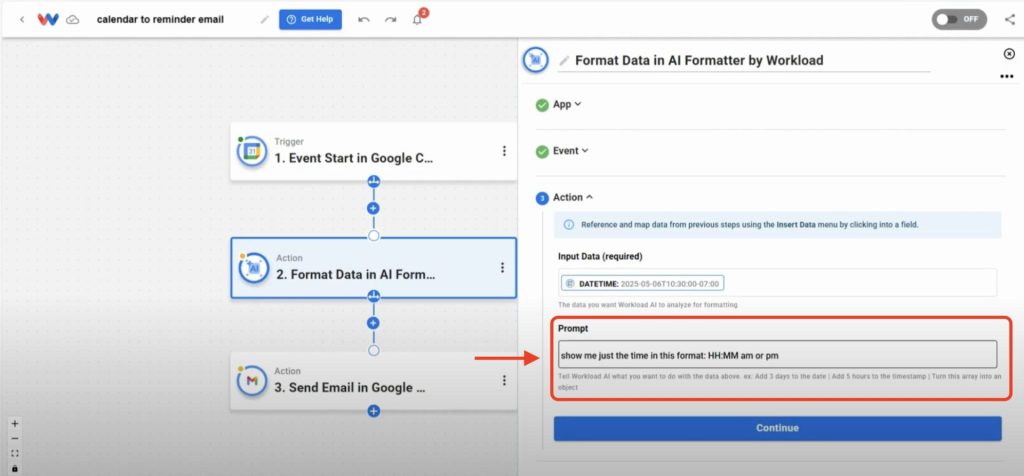Screen dimensions: 1024x476
Task: Edit workflow name with pencil icon
Action: [264, 20]
